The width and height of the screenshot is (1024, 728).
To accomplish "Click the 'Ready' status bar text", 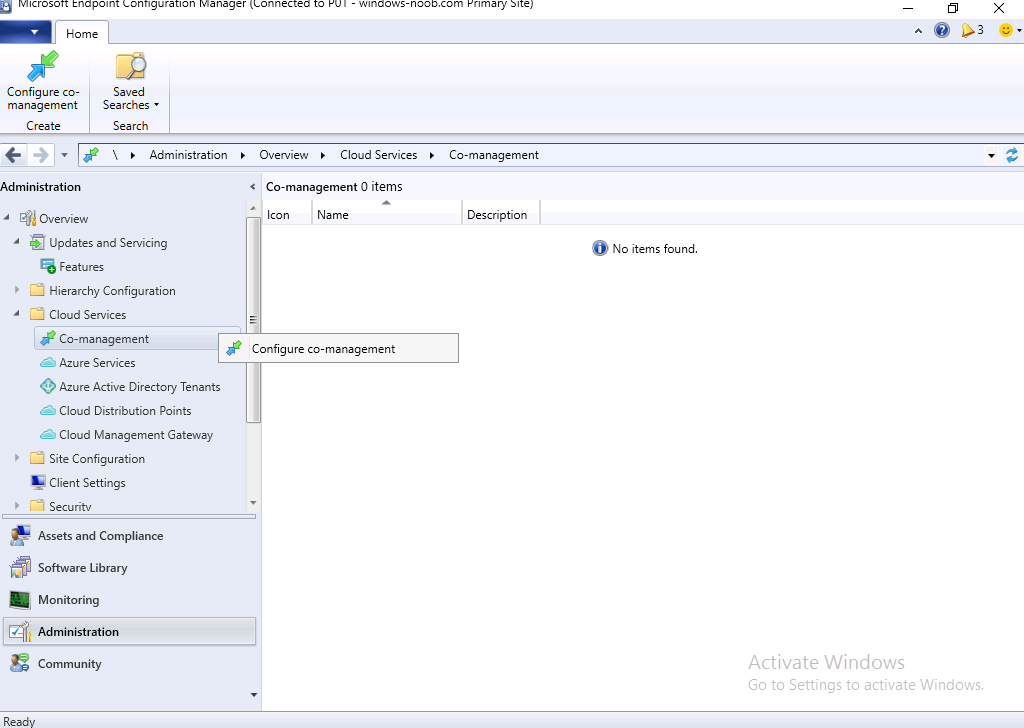I will 19,721.
